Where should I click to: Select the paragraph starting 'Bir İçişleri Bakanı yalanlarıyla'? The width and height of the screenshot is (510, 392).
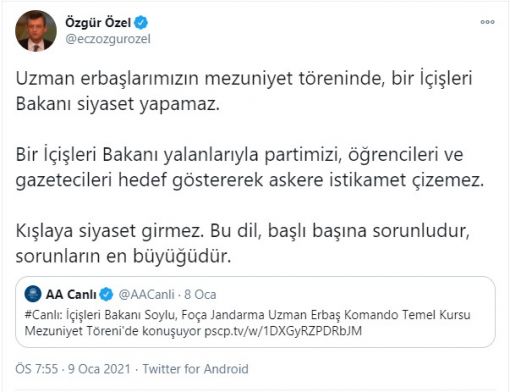[x=250, y=167]
